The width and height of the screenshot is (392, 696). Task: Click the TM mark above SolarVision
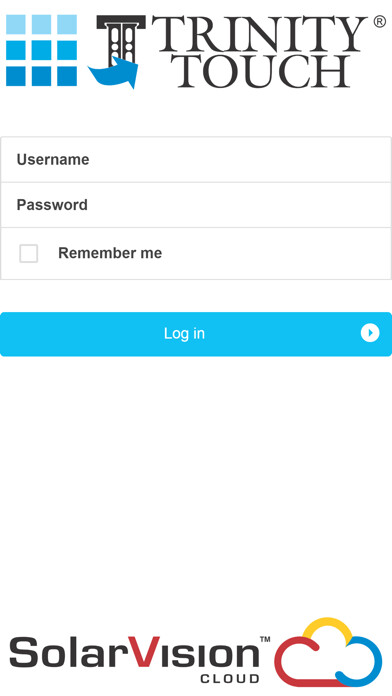click(x=265, y=639)
